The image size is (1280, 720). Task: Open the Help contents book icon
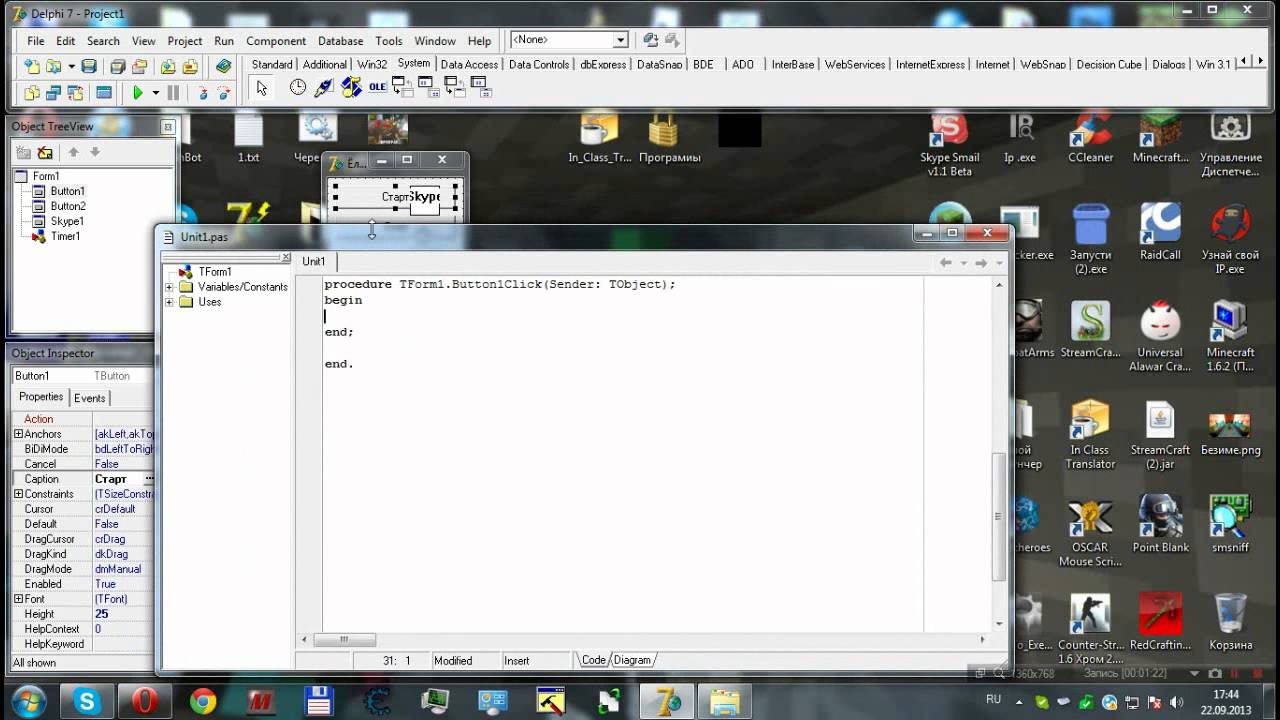[223, 66]
